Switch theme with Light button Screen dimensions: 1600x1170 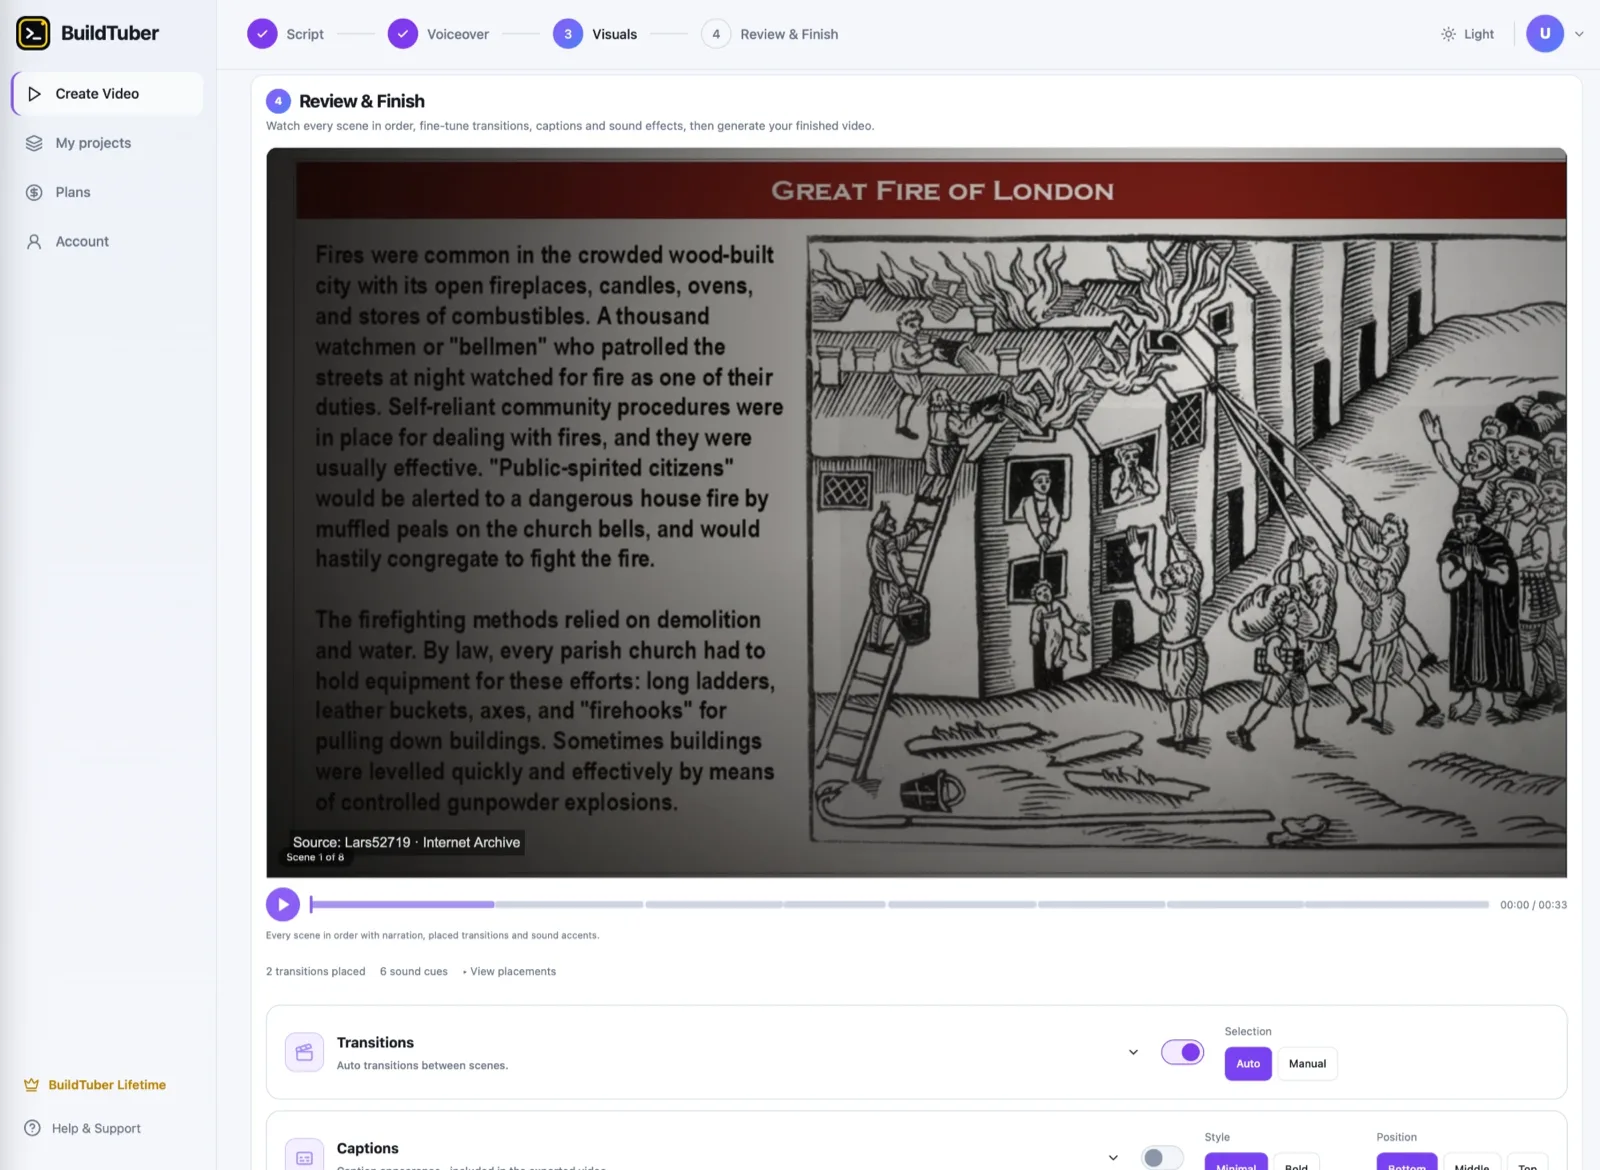pos(1467,34)
